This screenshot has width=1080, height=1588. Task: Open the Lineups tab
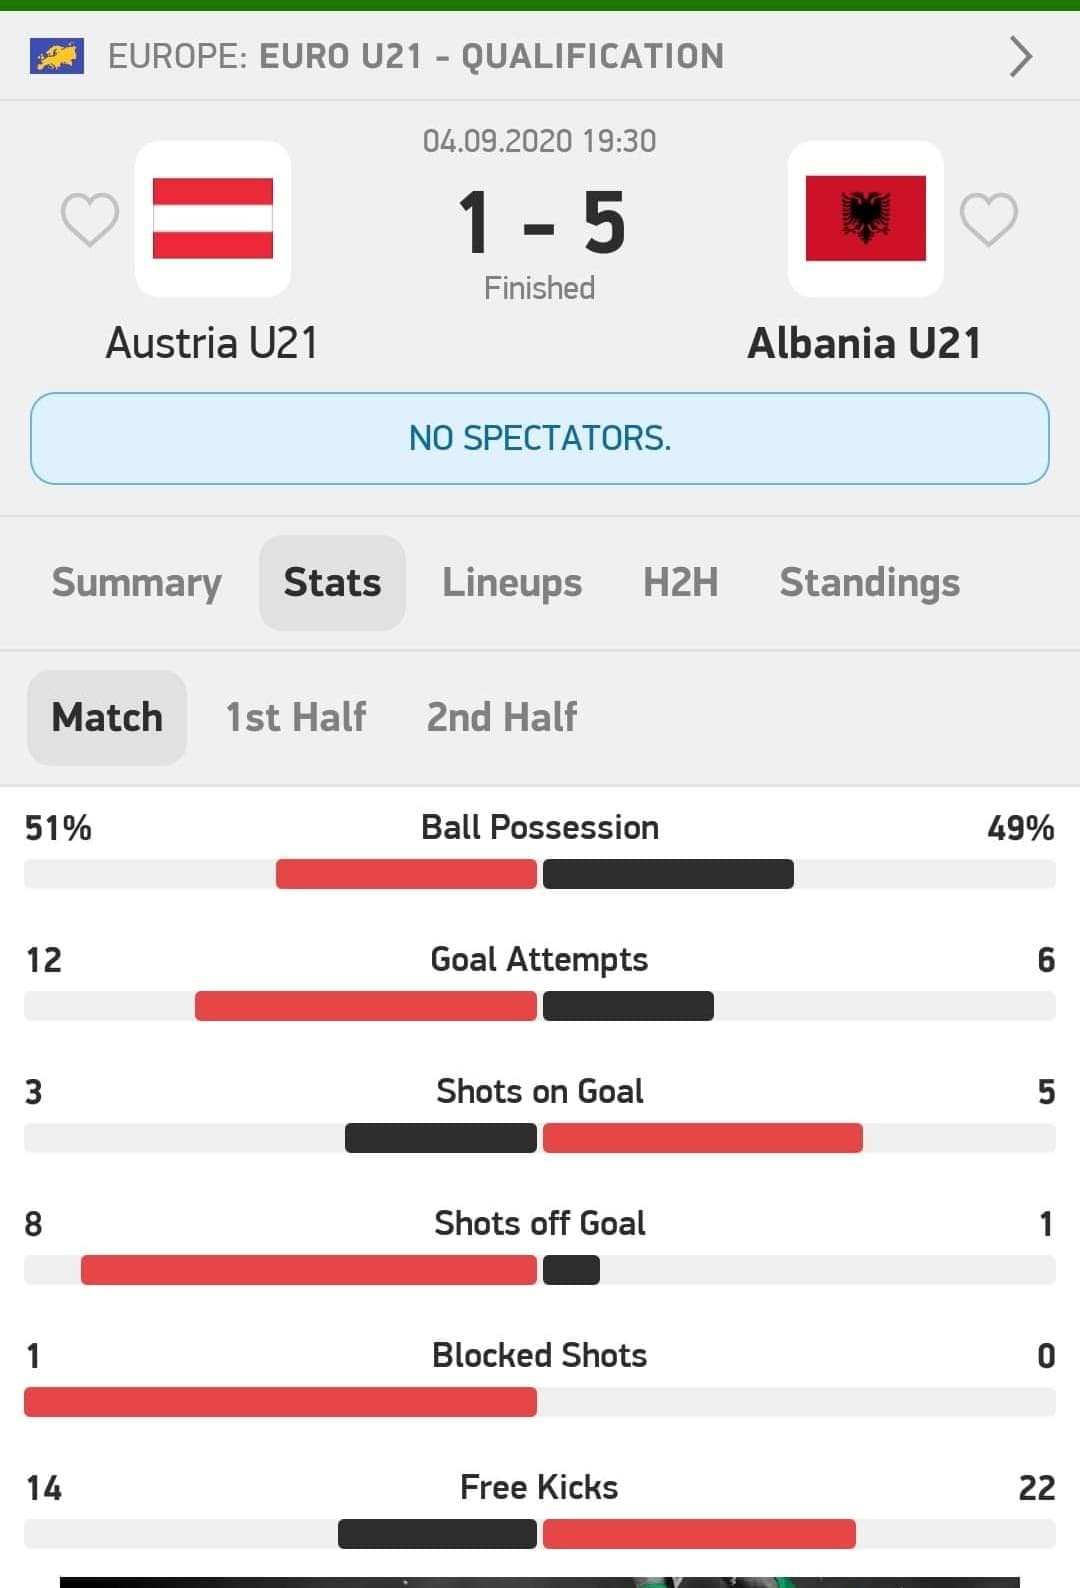(512, 583)
